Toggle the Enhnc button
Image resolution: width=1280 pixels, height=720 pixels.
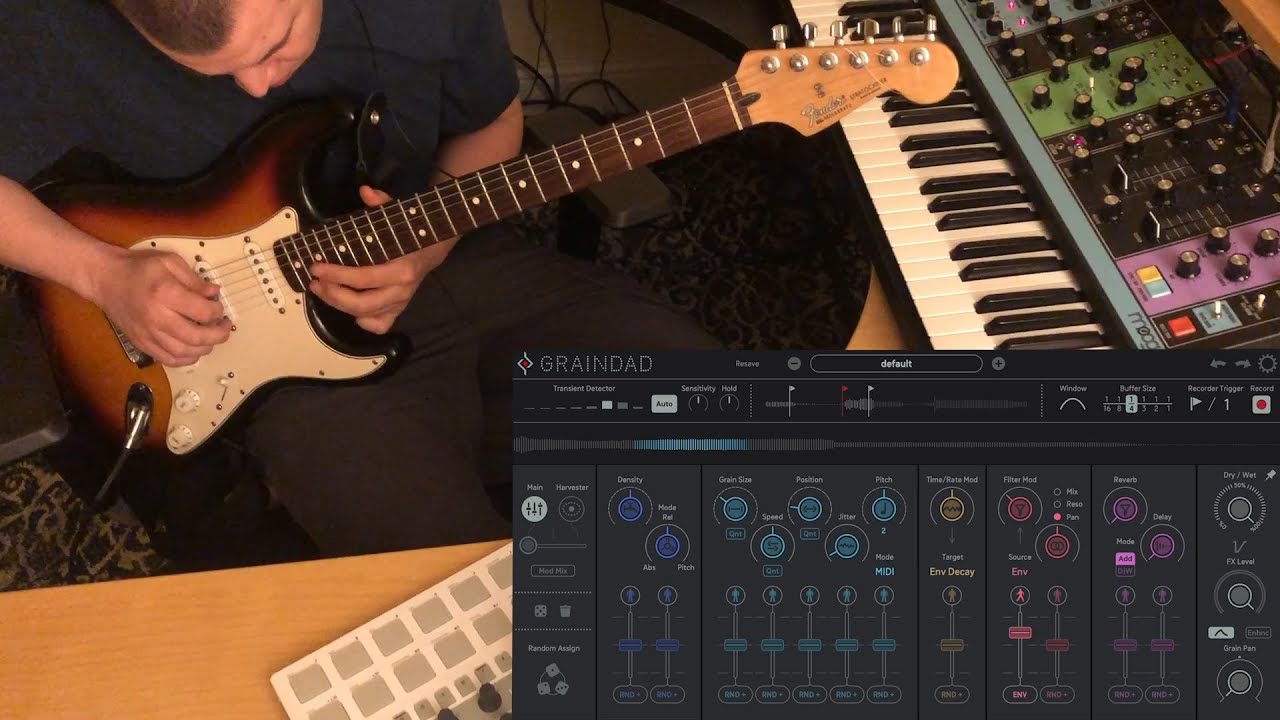coord(1258,633)
